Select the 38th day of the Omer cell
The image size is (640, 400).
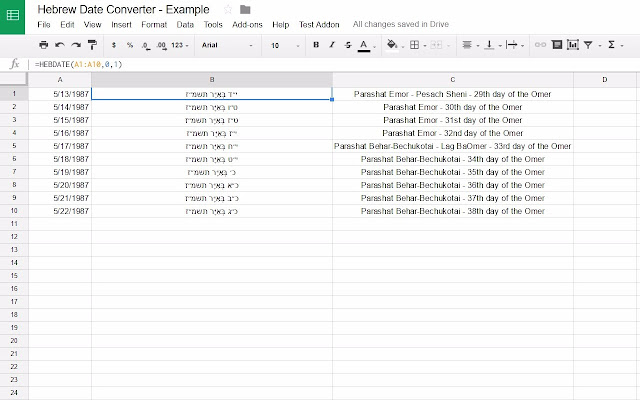tap(453, 211)
